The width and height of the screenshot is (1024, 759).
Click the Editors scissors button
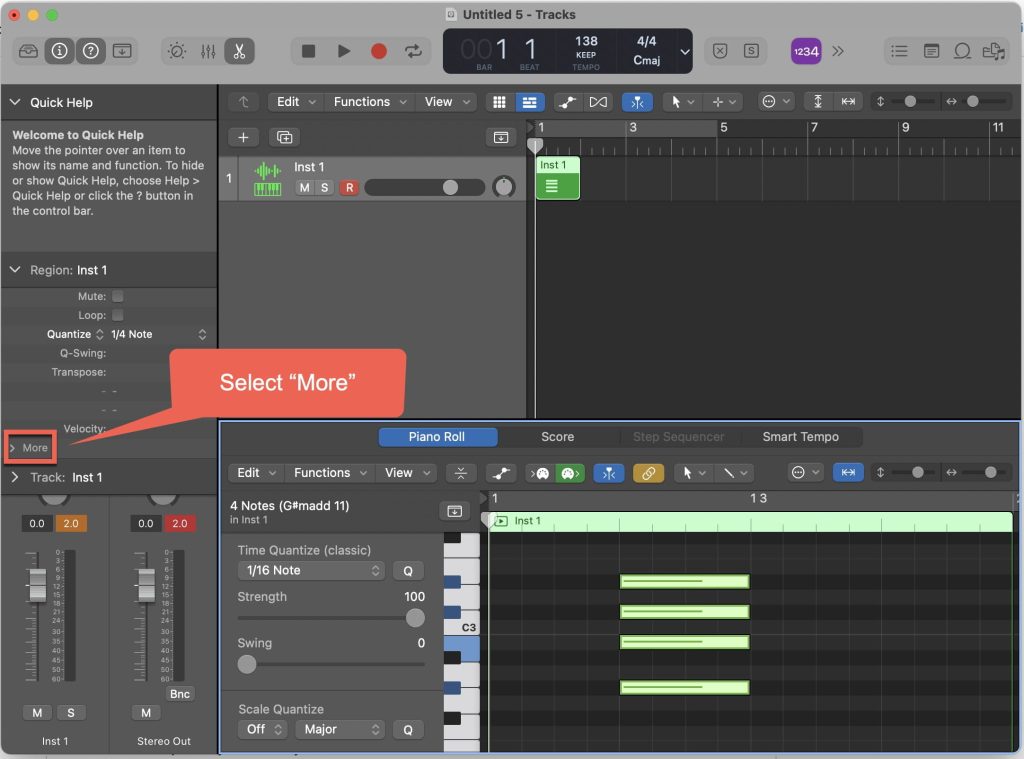coord(240,51)
